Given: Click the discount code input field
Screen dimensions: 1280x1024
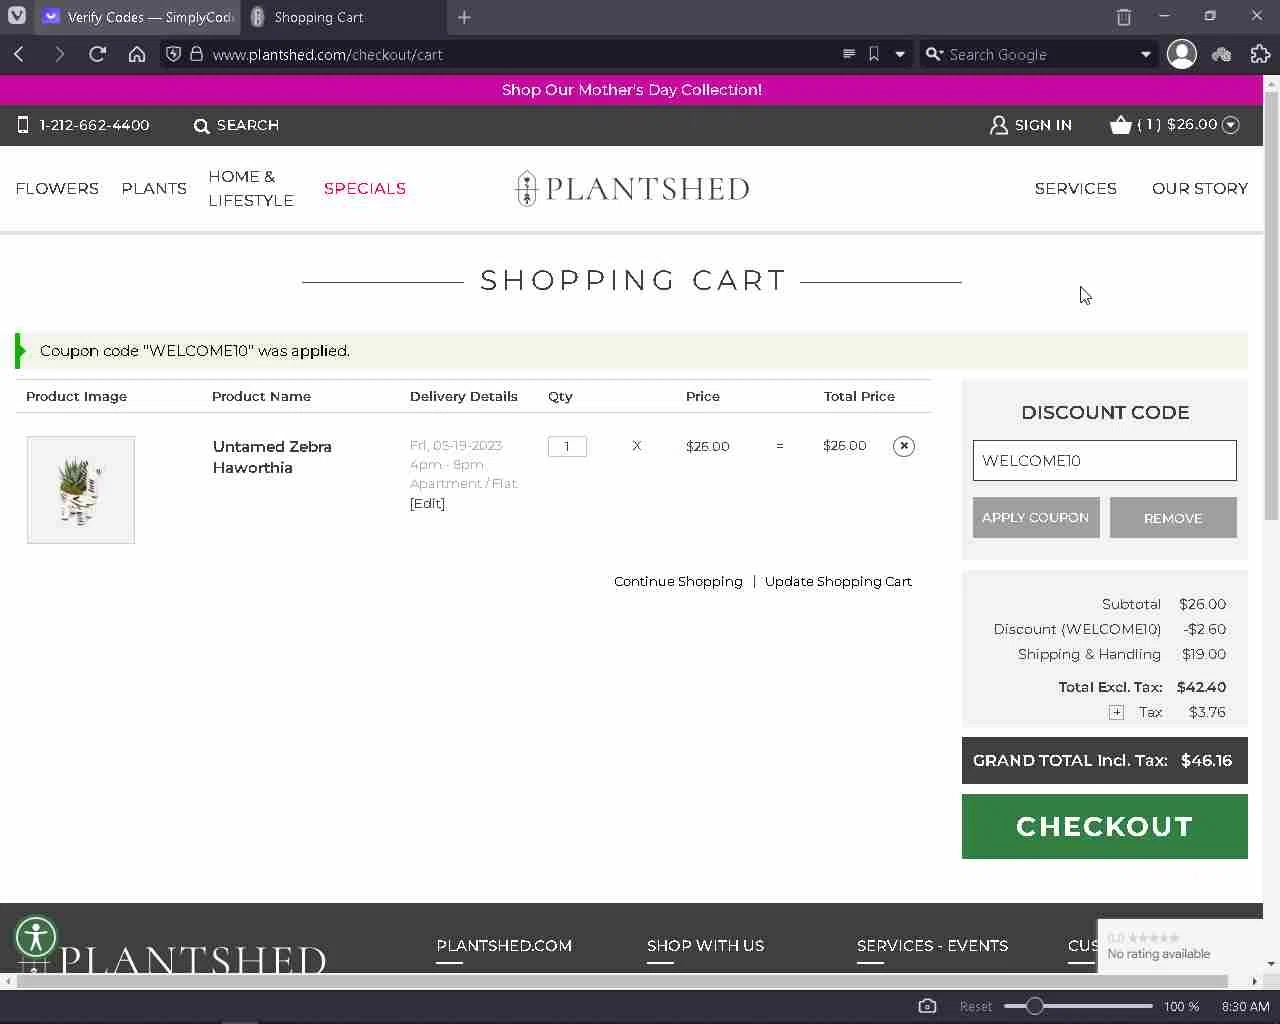Looking at the screenshot, I should (1105, 460).
